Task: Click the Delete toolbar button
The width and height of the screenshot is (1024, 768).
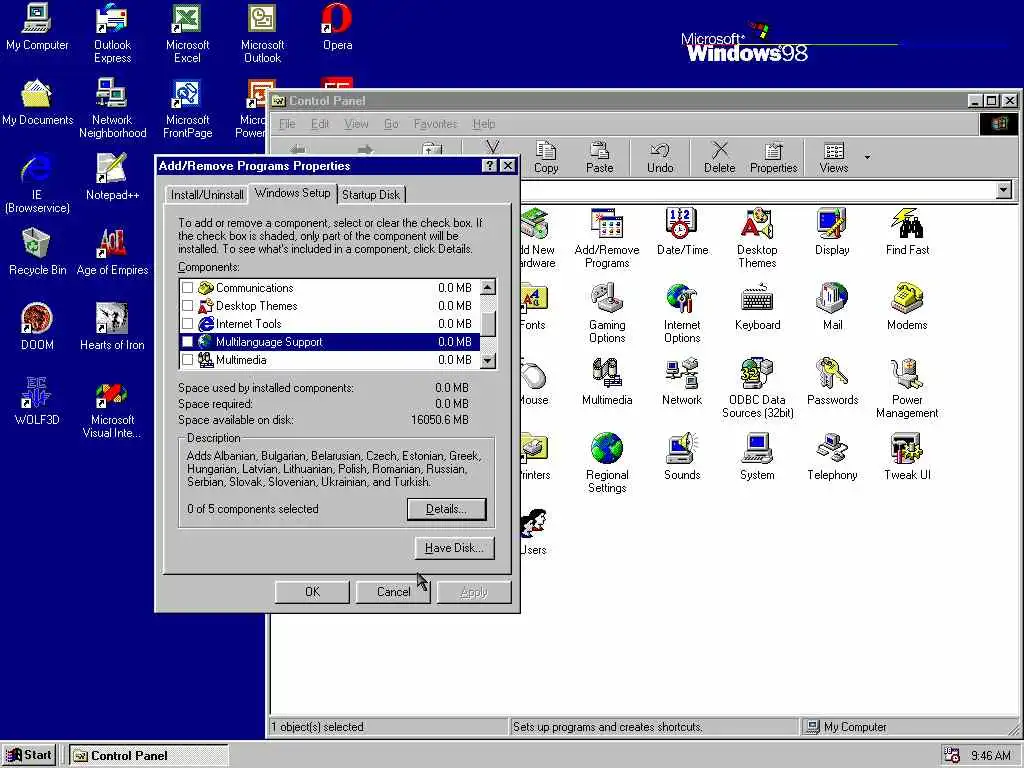Action: 719,157
